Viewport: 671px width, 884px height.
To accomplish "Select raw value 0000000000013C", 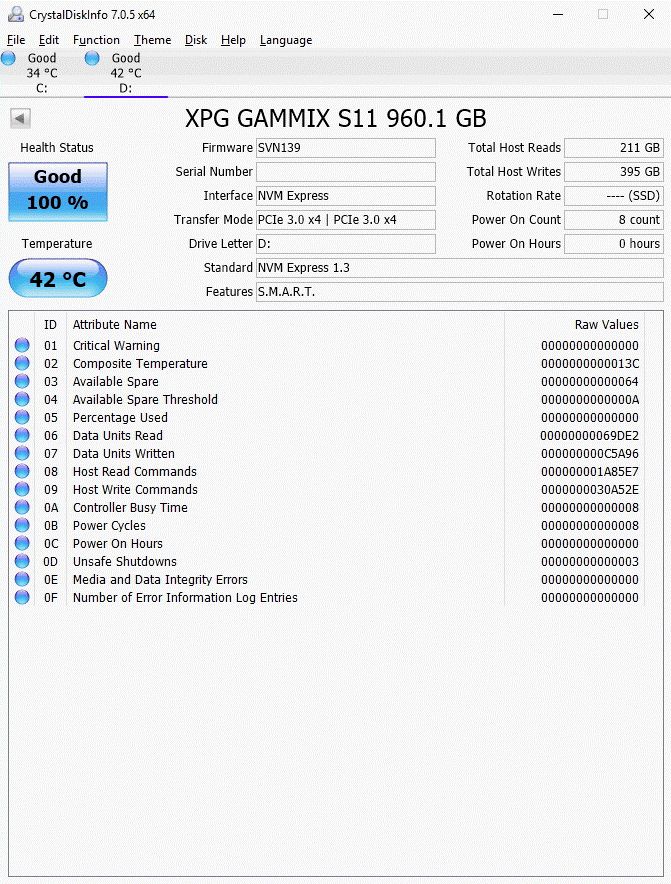I will coord(590,364).
